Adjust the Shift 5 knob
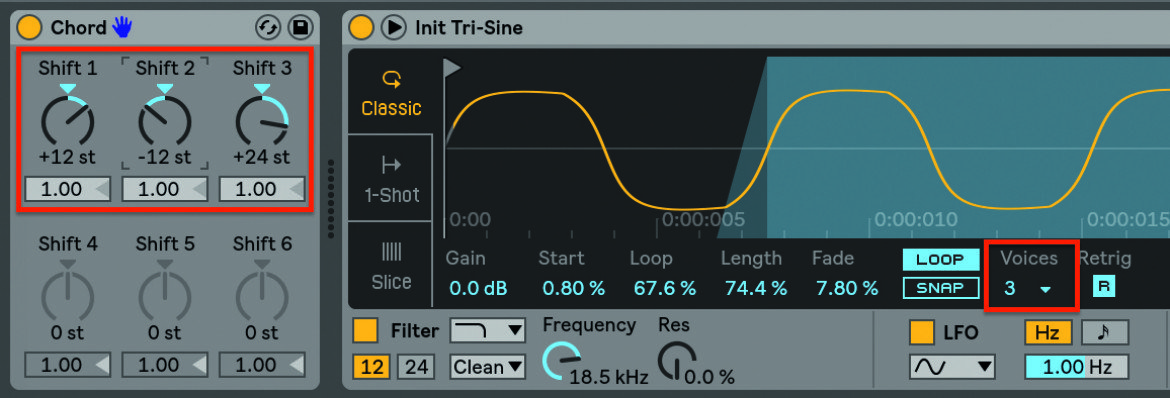This screenshot has height=398, width=1170. click(165, 297)
